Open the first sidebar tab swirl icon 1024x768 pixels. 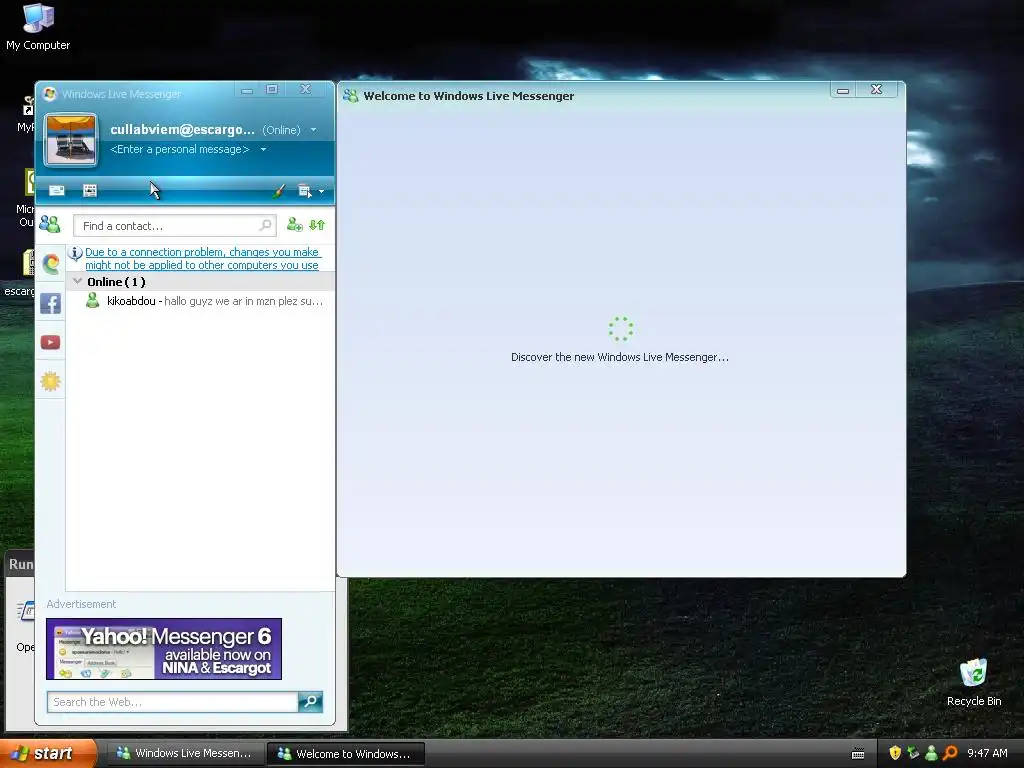point(50,264)
